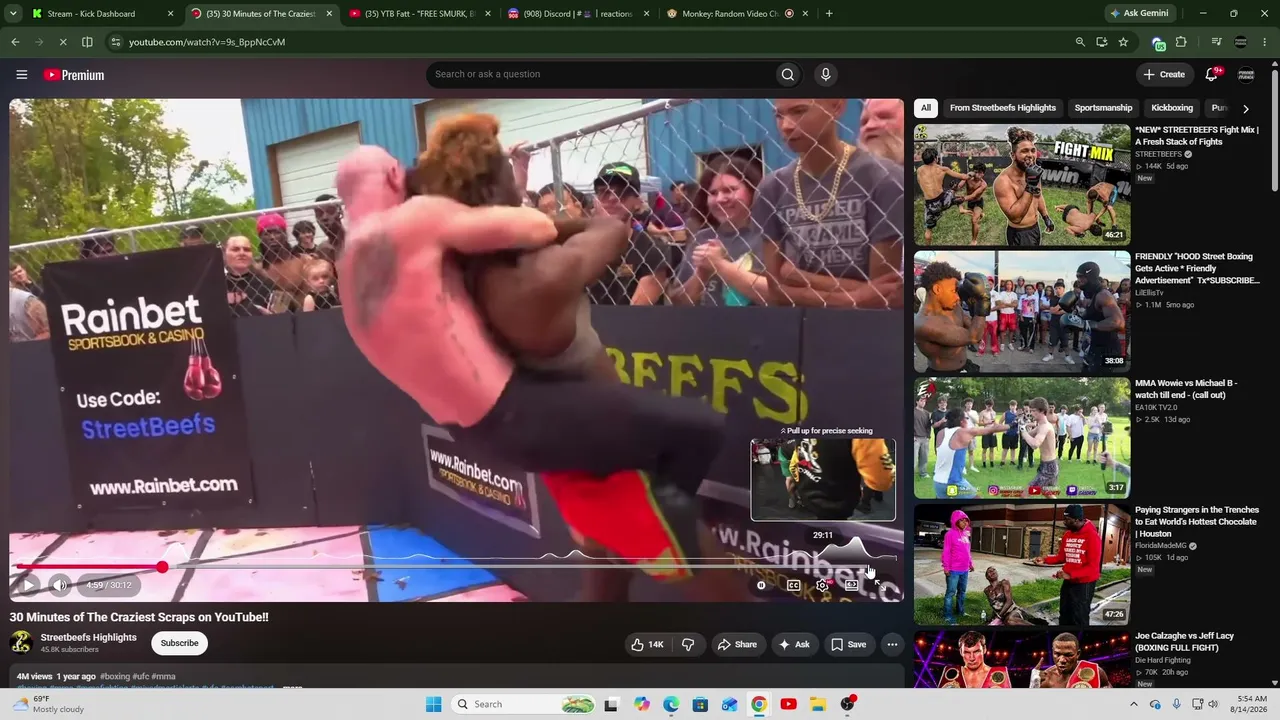View site information for youtube.com
The image size is (1280, 720).
[x=116, y=42]
